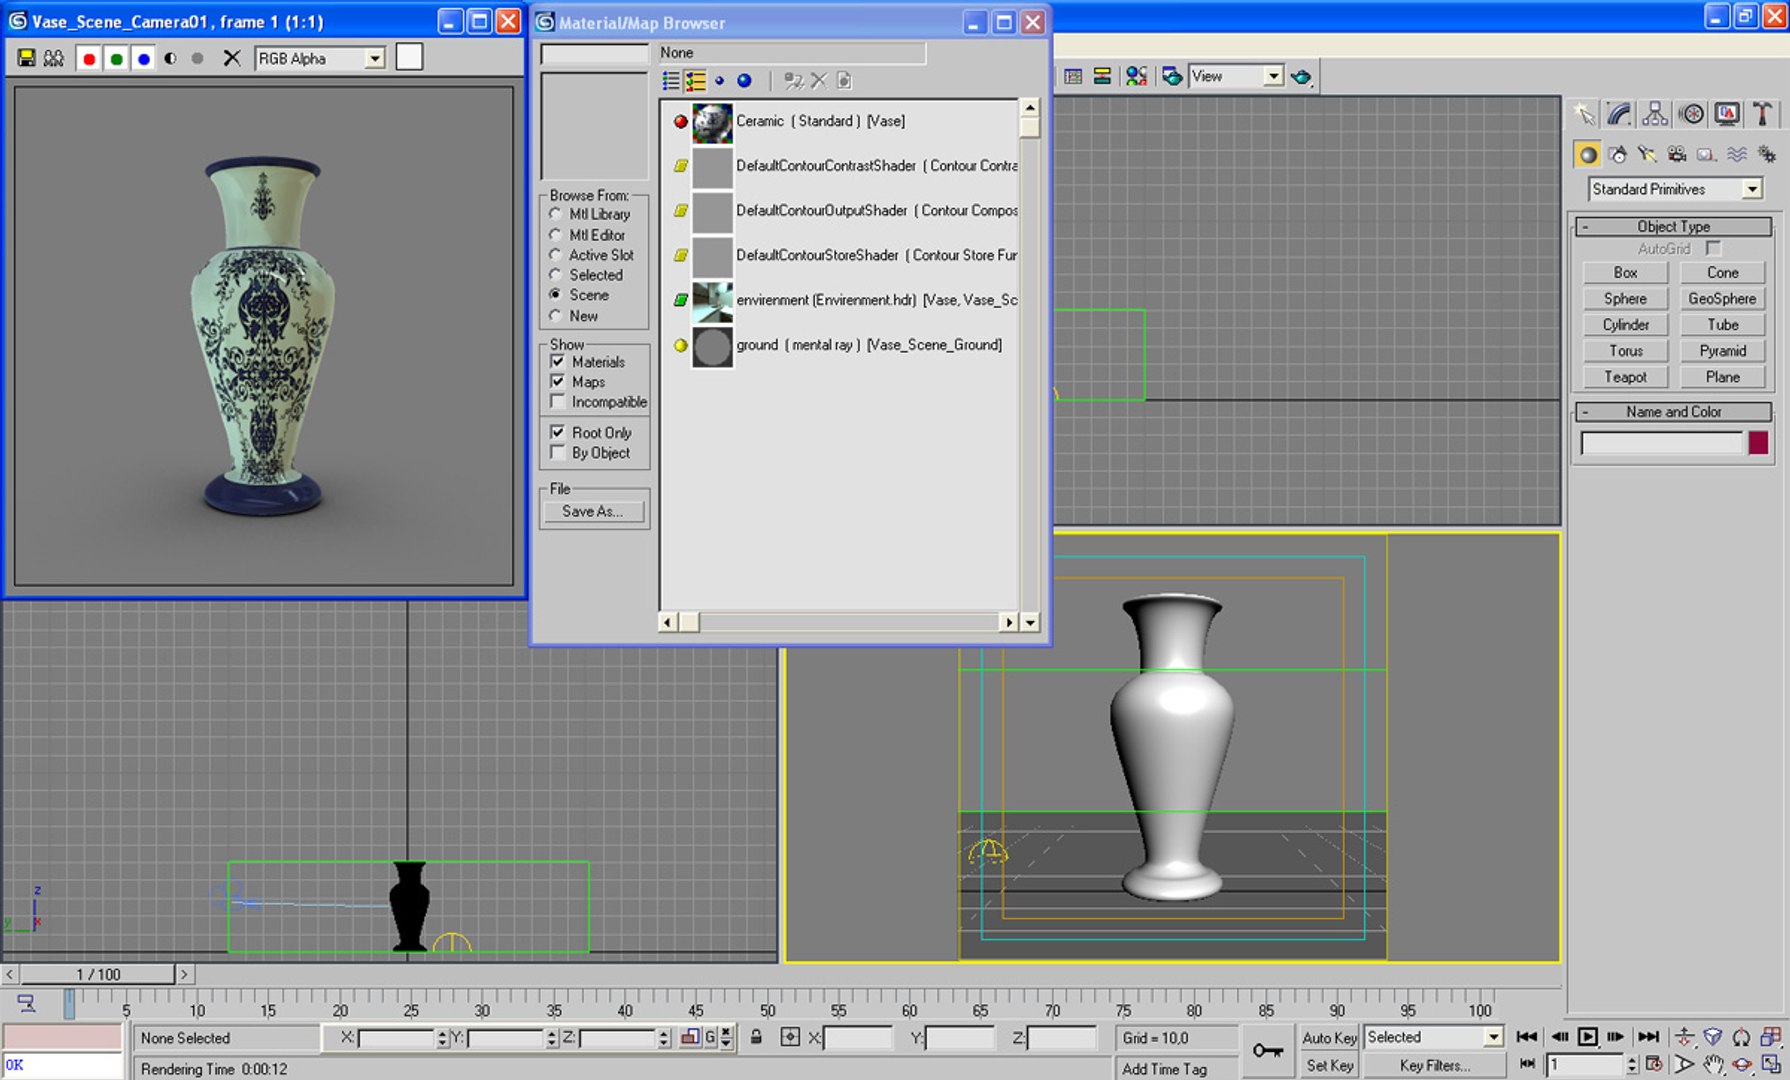Clone the rendered frame window
Viewport: 1790px width, 1080px height.
(54, 58)
